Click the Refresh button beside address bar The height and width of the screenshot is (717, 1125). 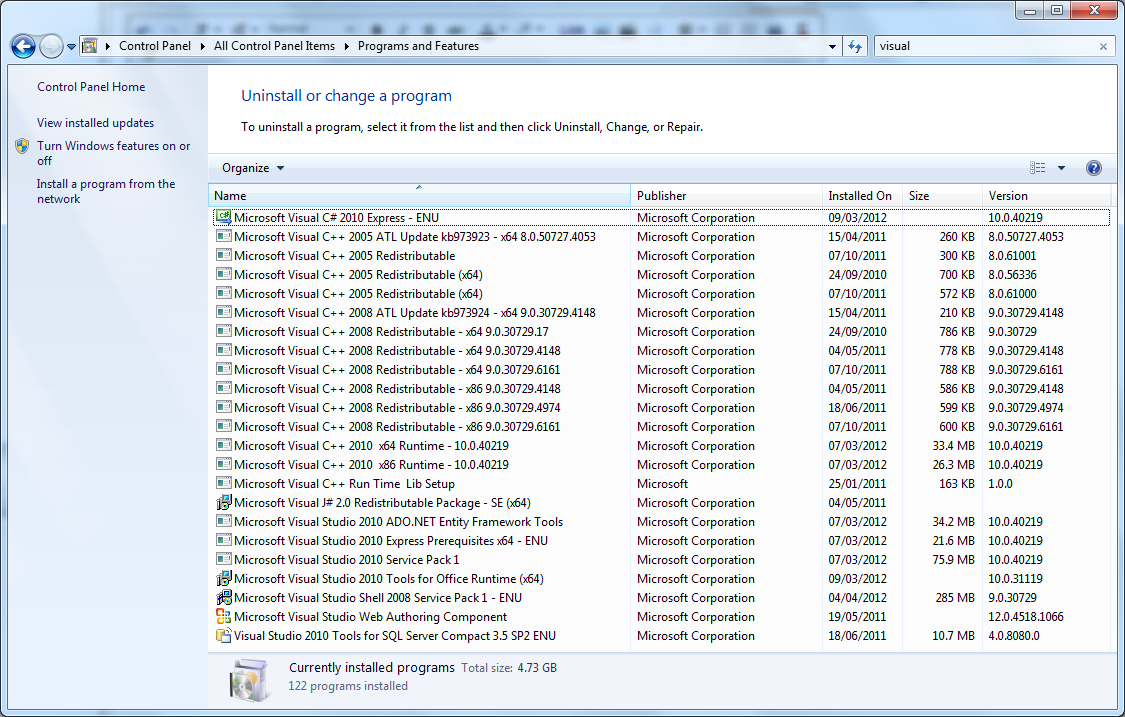[855, 47]
